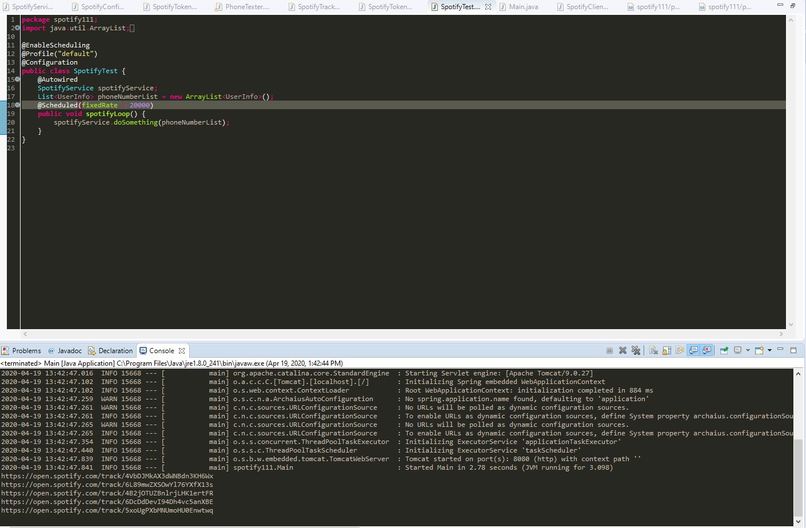This screenshot has width=806, height=528.
Task: Click the @Profile("default") annotation
Action: tap(59, 53)
